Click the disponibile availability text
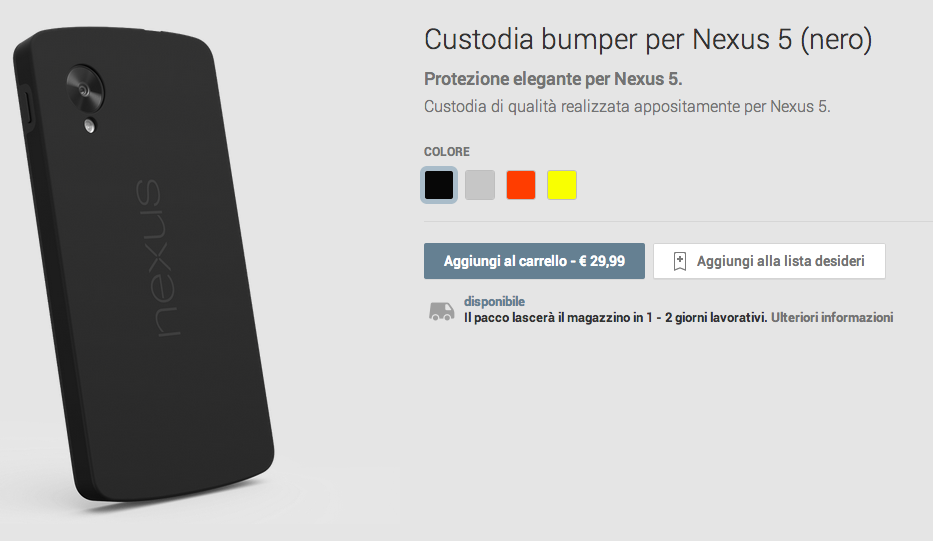 [494, 301]
